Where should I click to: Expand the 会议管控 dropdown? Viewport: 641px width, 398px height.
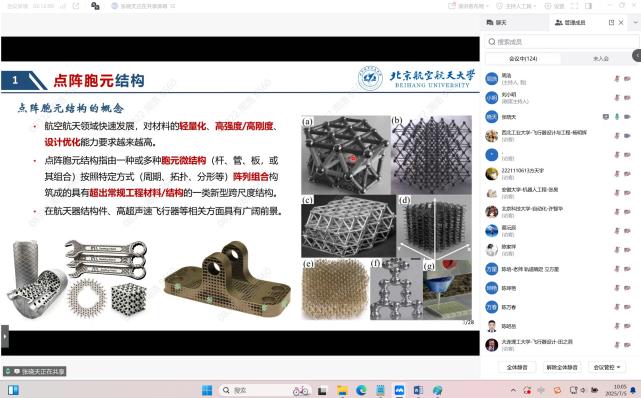click(607, 367)
